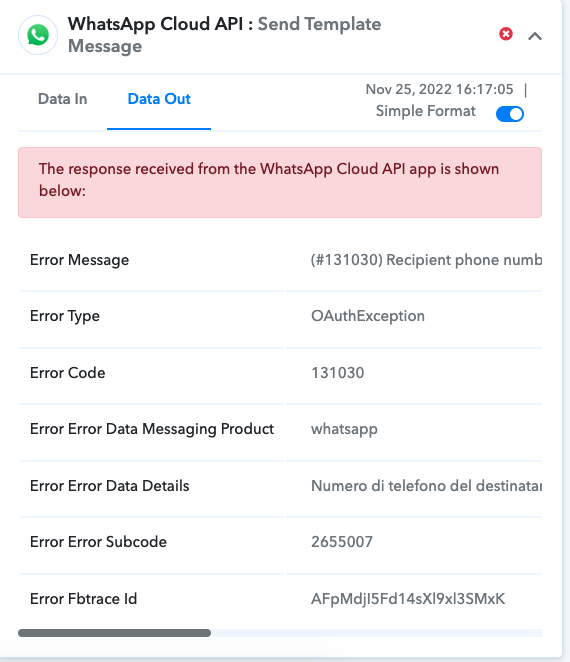Click the Simple Format label text
This screenshot has height=662, width=570.
coord(426,111)
